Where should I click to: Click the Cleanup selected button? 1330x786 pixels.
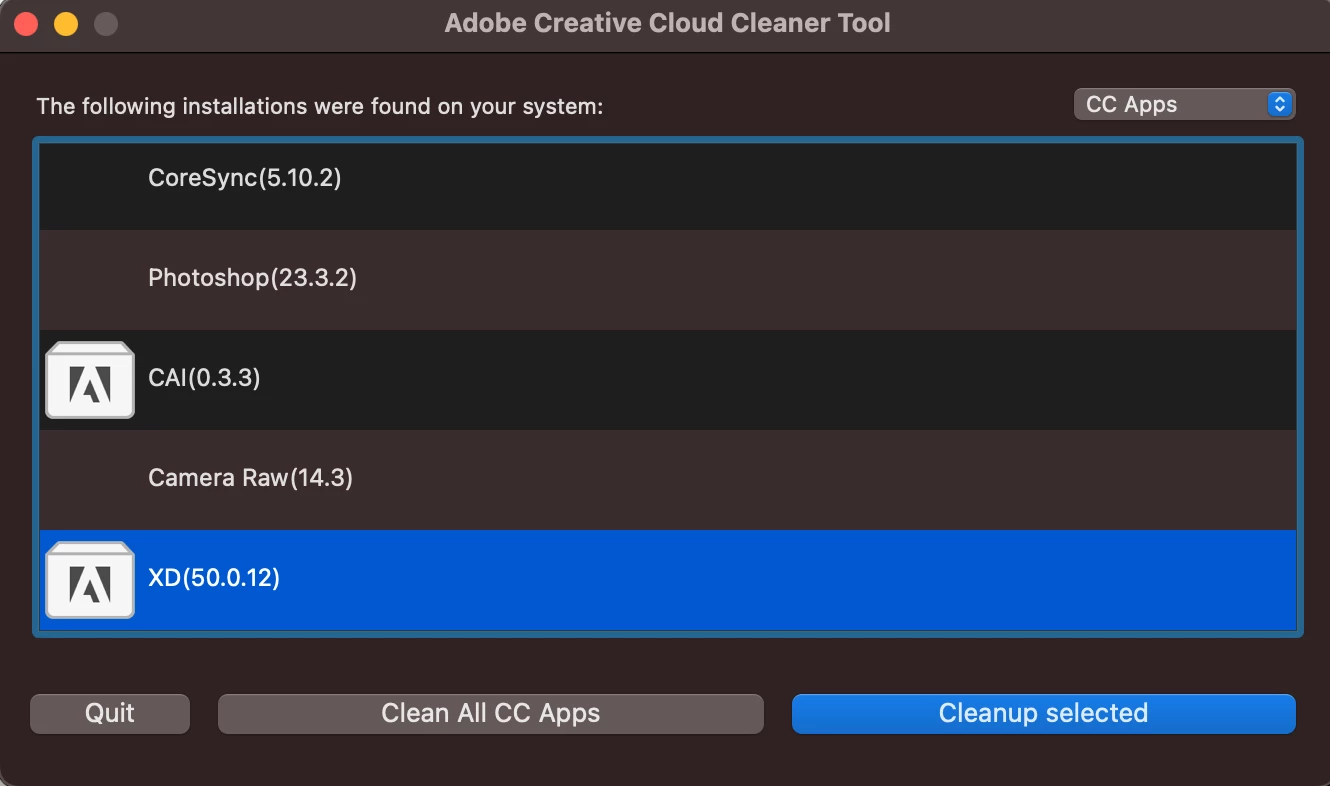pyautogui.click(x=1044, y=714)
